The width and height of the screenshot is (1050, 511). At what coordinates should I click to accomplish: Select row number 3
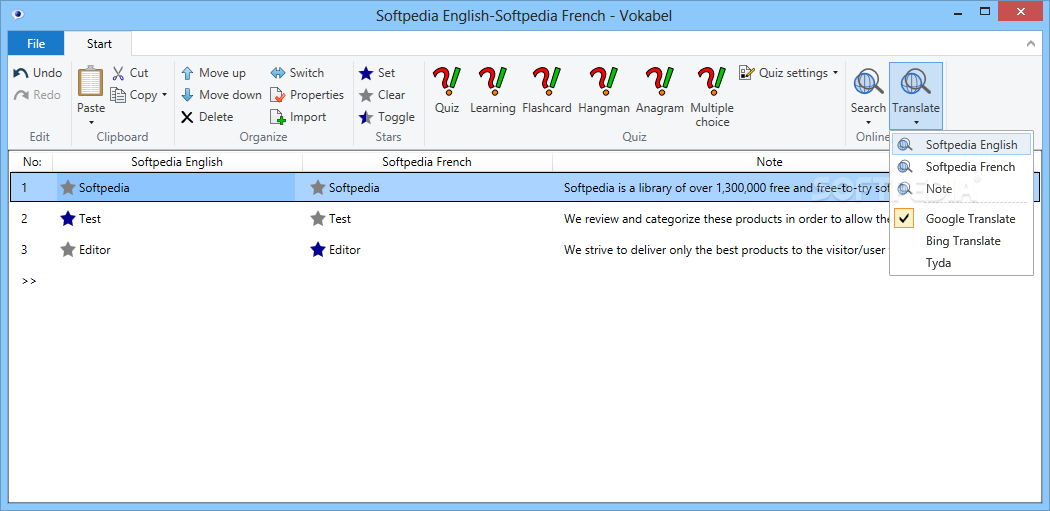[x=25, y=250]
